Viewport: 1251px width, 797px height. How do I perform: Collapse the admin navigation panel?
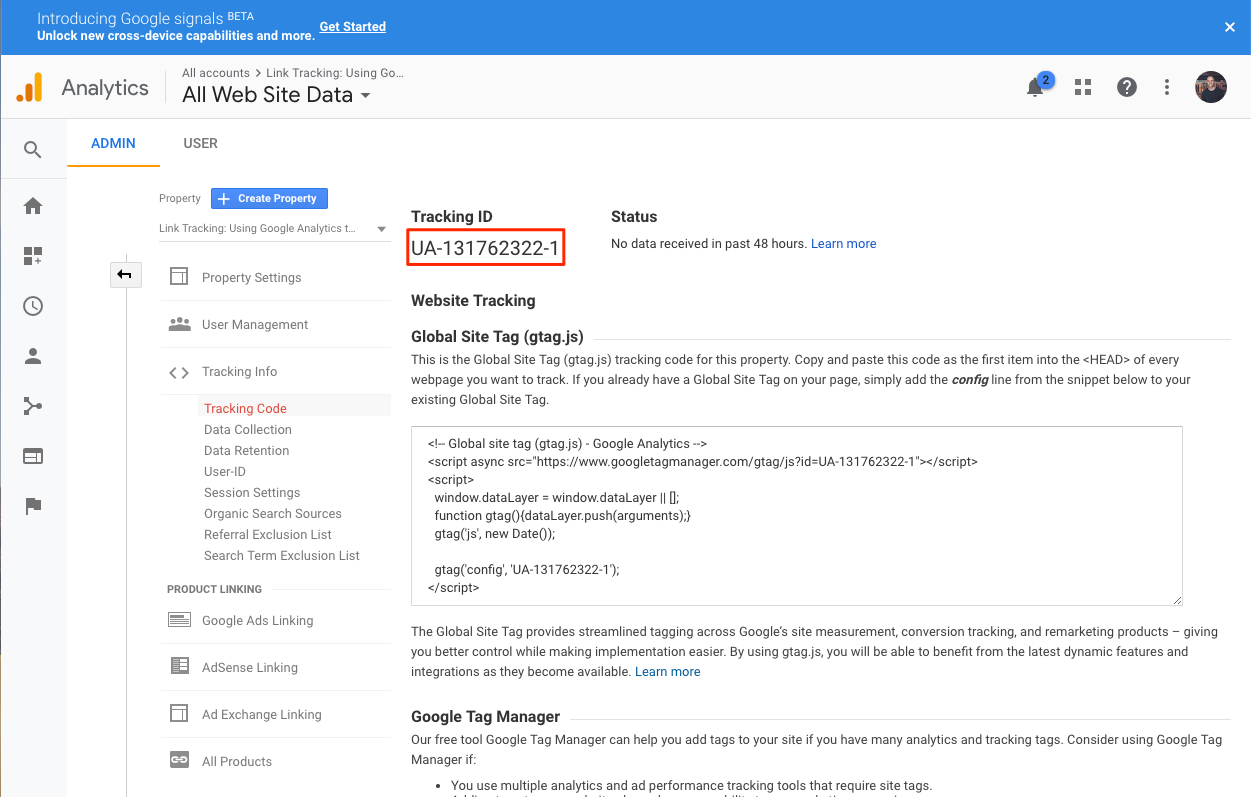click(125, 274)
